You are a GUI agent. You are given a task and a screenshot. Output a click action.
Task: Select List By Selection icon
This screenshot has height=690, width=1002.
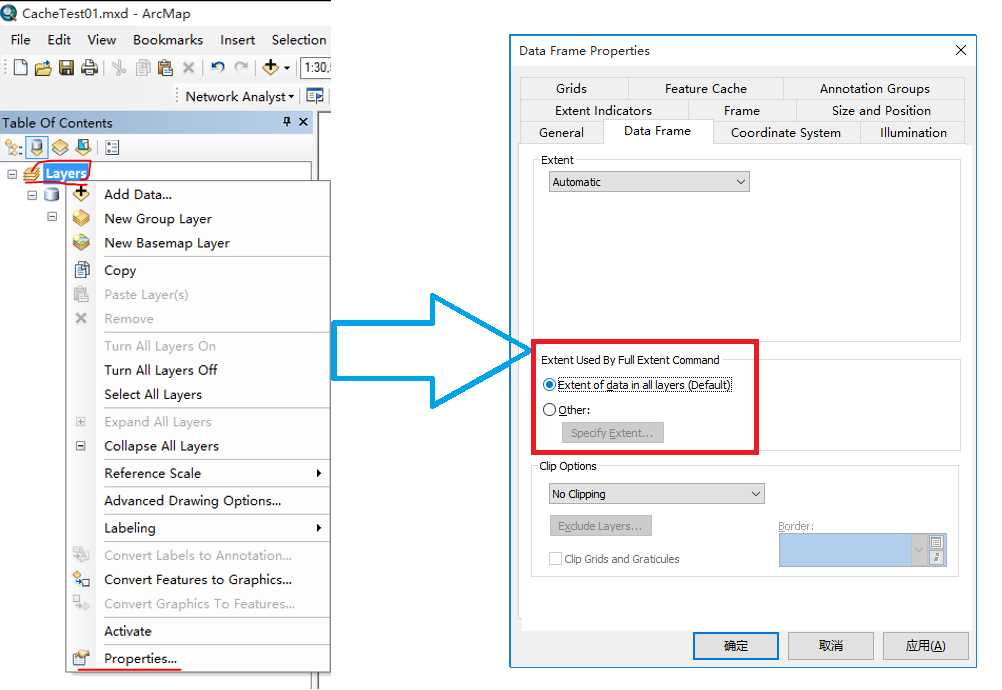point(83,148)
